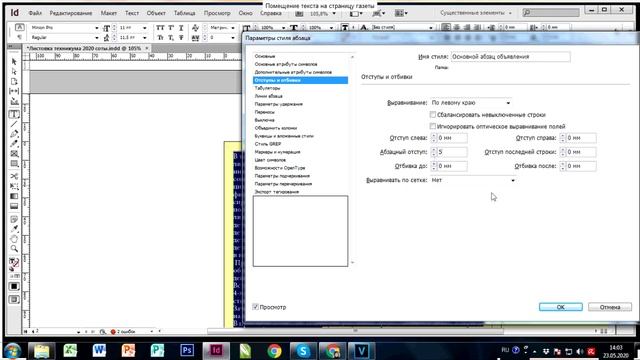Screen dimensions: 640x360
Task: Toggle the Просмотр preview checkbox
Action: click(256, 307)
